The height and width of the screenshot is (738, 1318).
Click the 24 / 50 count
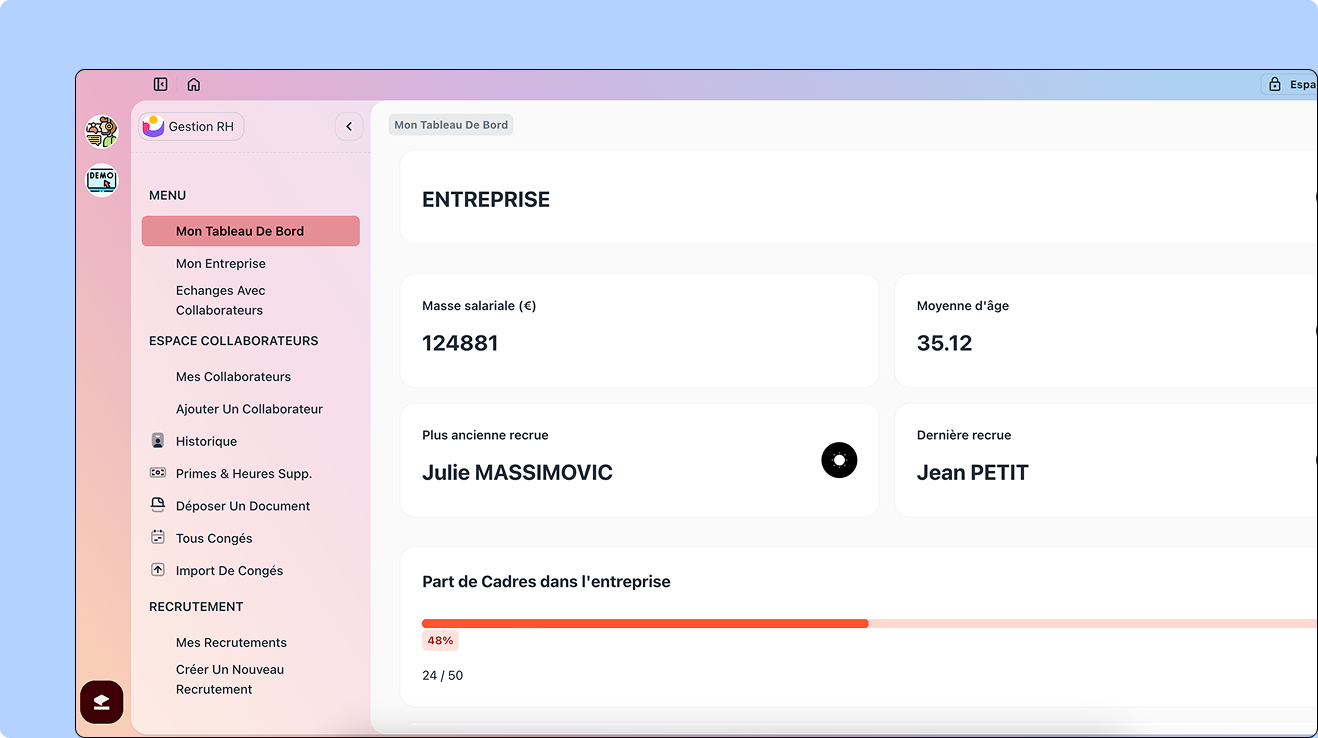(x=442, y=676)
